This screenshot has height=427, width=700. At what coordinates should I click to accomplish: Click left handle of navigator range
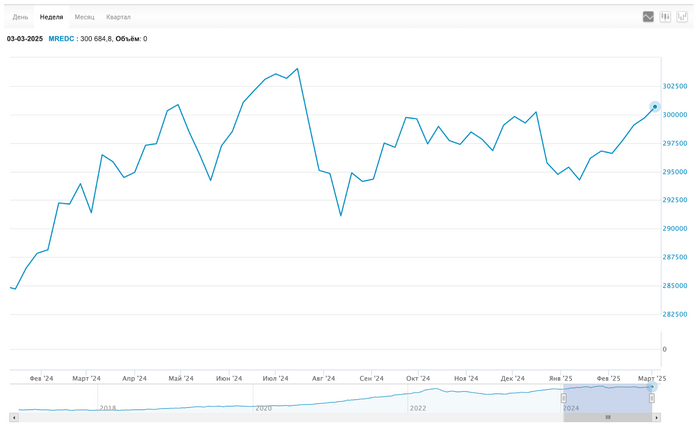563,398
